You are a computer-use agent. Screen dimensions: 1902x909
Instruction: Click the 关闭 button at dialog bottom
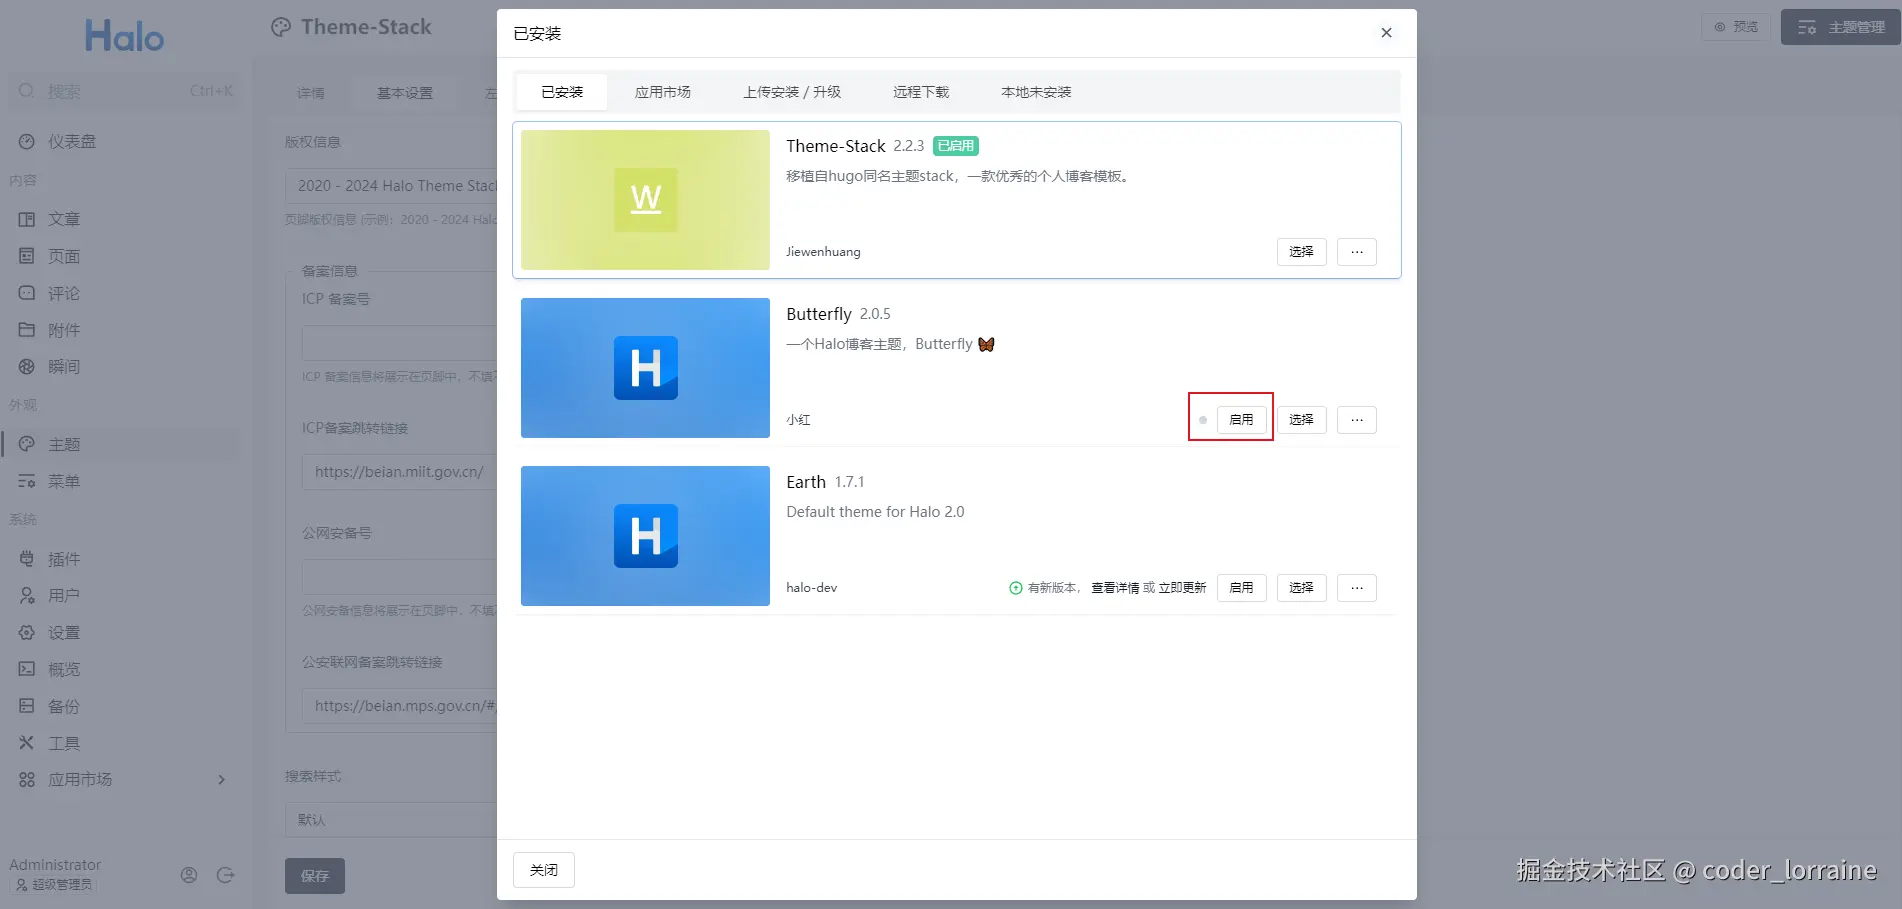[544, 870]
